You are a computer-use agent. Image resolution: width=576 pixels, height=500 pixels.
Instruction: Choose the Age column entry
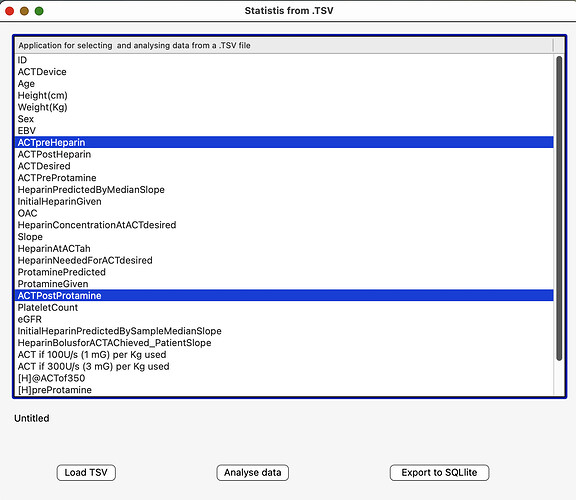click(284, 83)
